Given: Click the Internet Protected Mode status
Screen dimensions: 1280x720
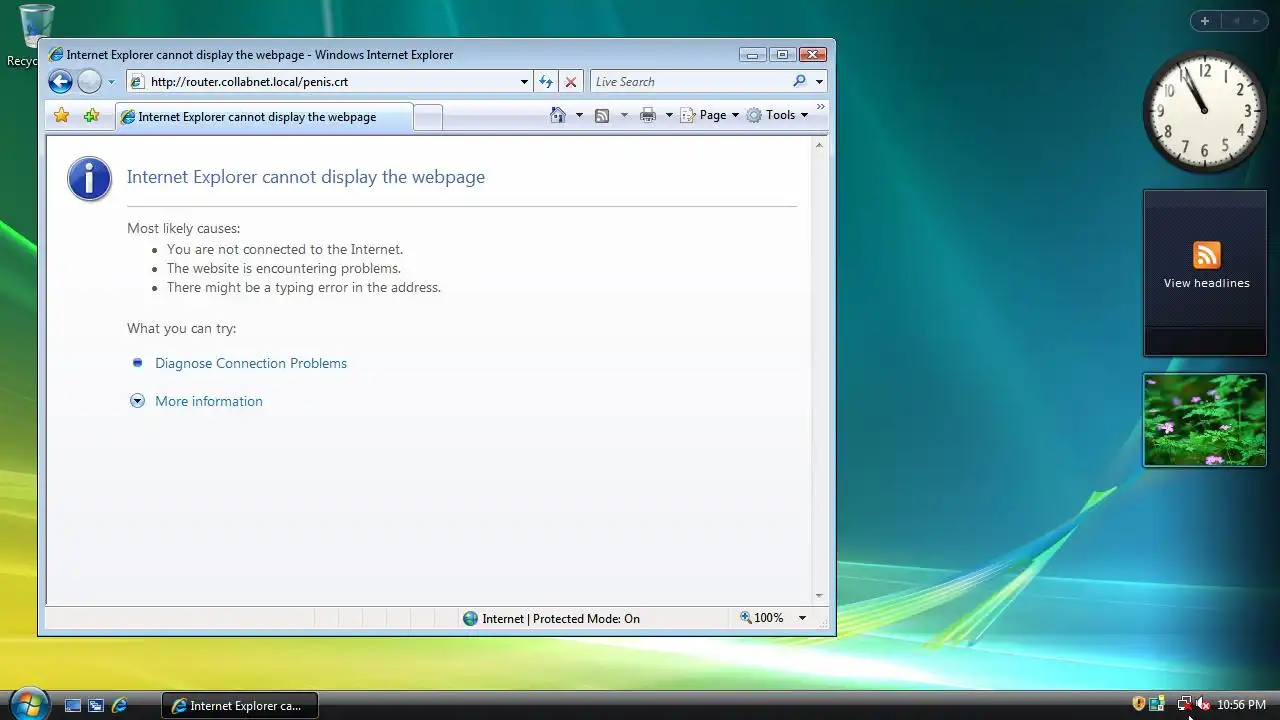Looking at the screenshot, I should click(x=551, y=618).
